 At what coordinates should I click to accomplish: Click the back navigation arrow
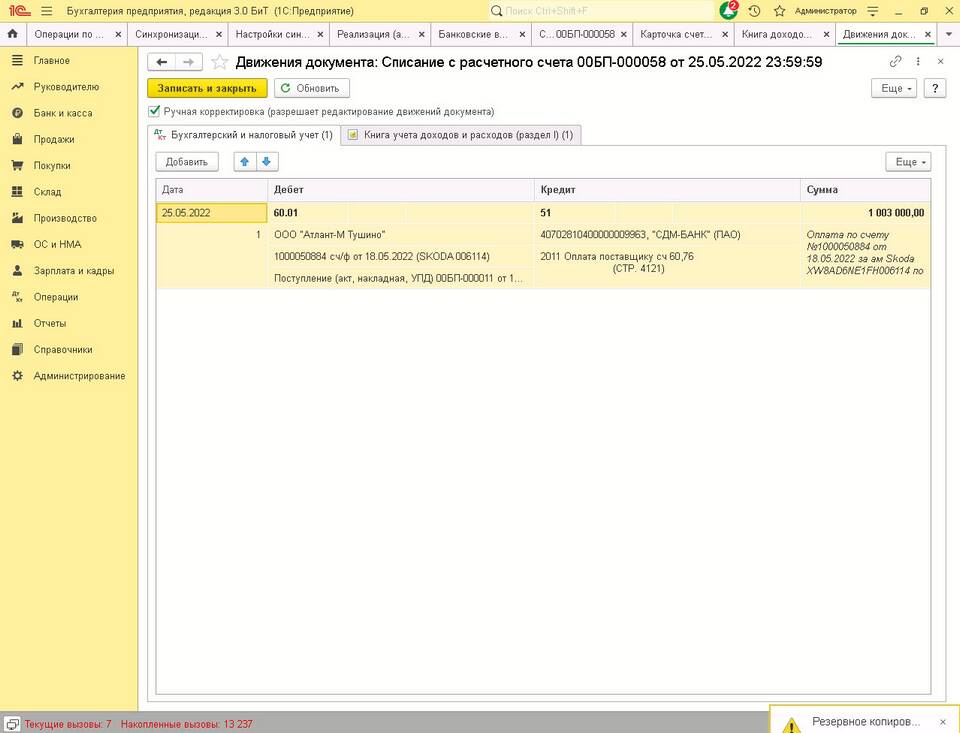pos(162,62)
